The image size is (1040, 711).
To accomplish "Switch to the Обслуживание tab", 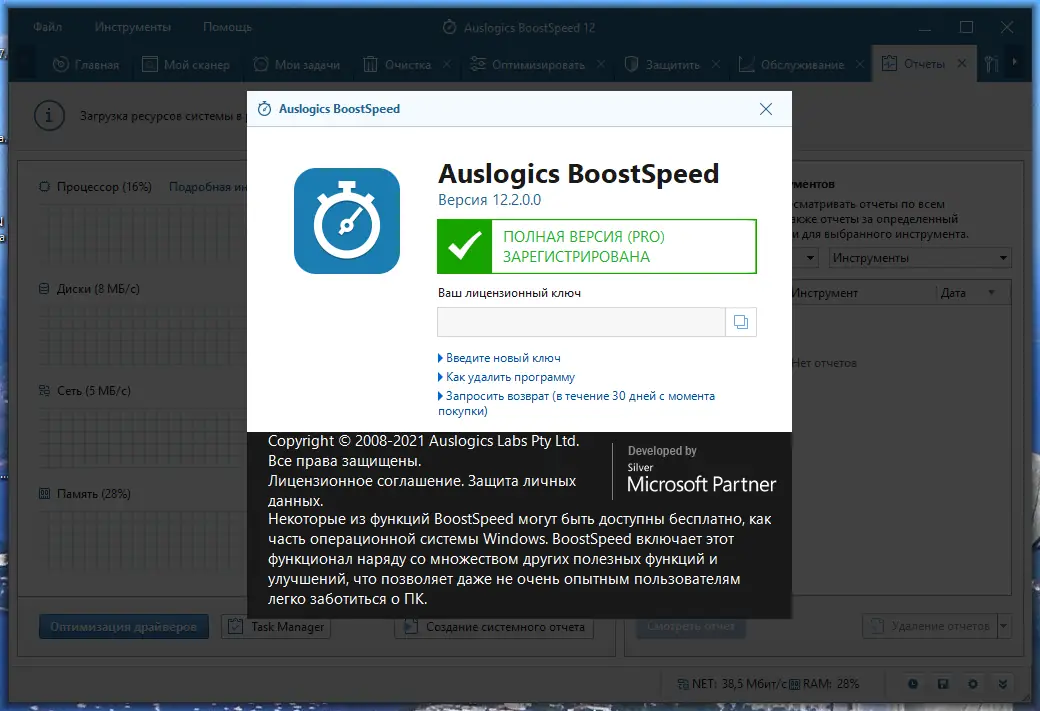I will [792, 64].
